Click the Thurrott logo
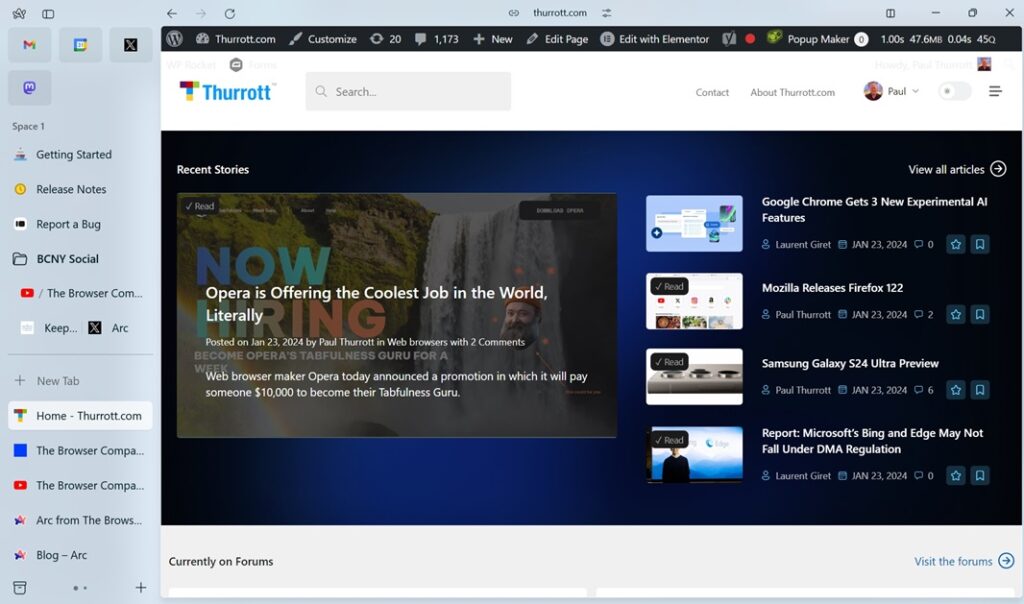The width and height of the screenshot is (1024, 604). pyautogui.click(x=227, y=91)
